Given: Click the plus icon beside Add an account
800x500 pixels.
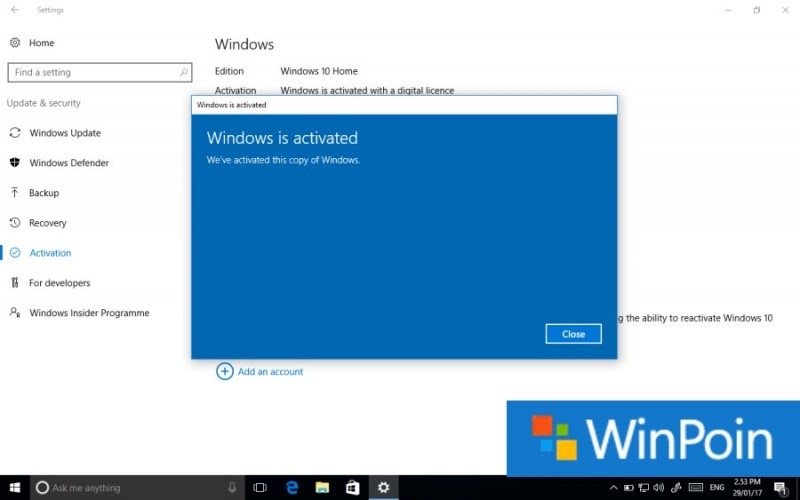Looking at the screenshot, I should point(224,371).
